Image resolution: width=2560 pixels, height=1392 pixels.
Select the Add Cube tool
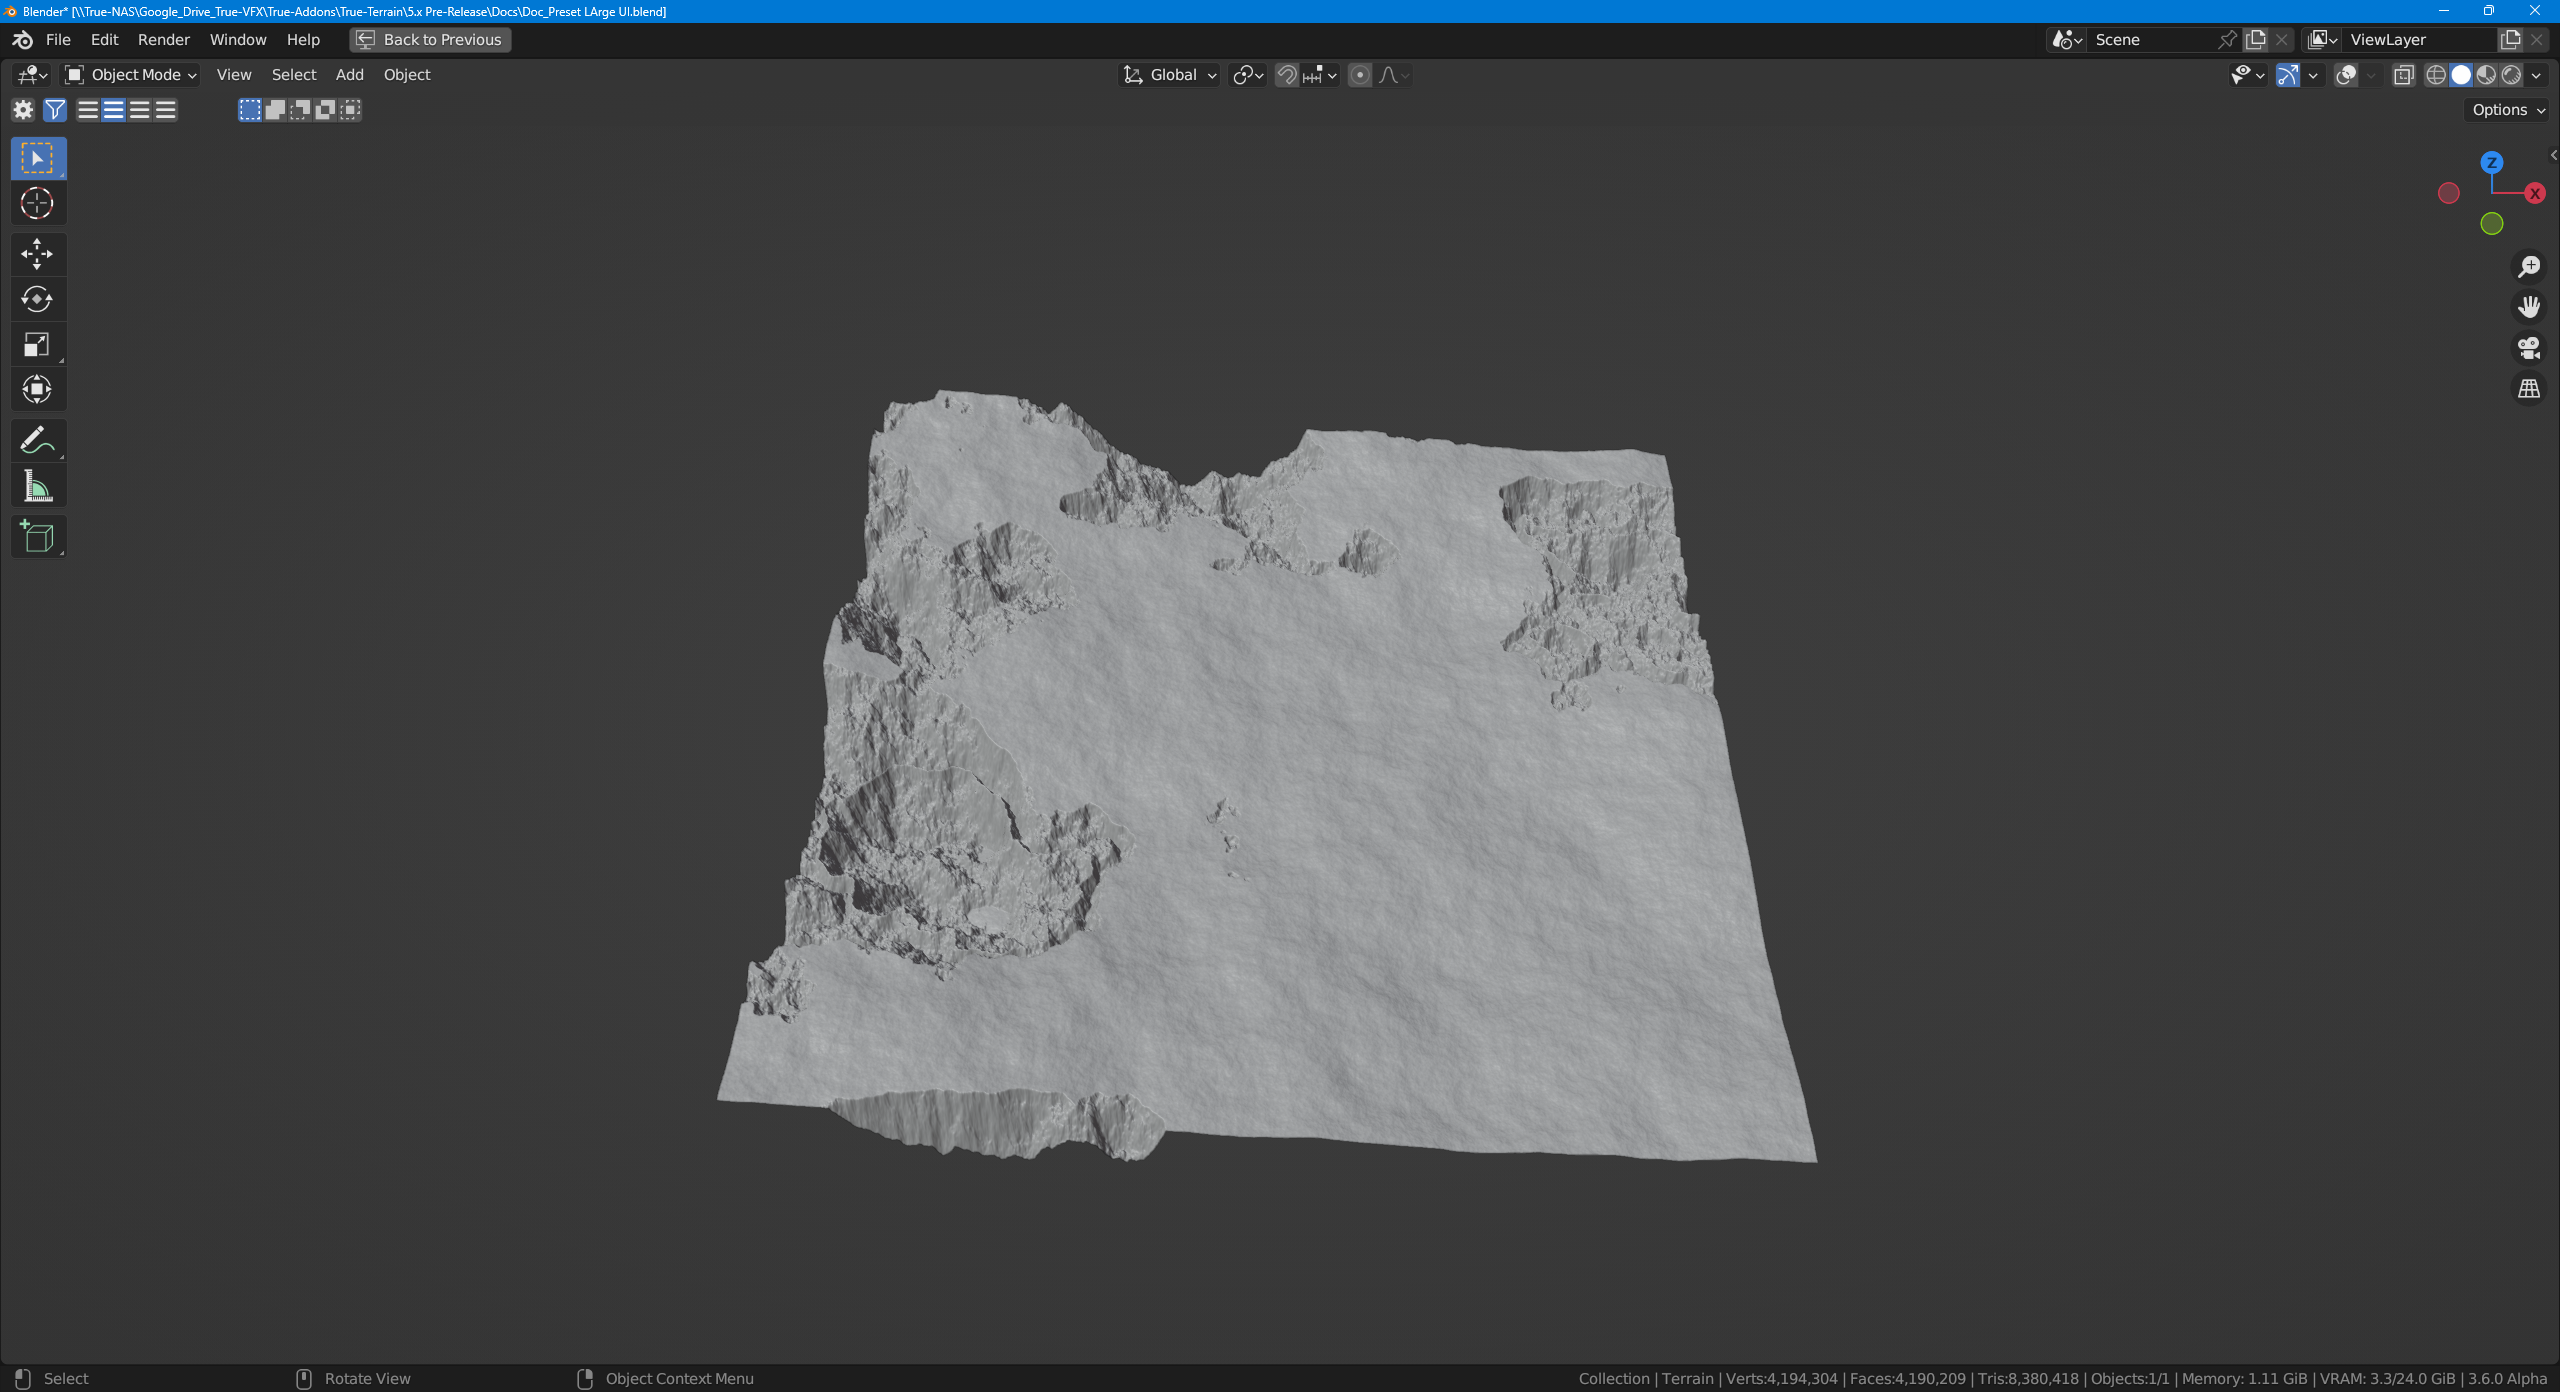coord(37,537)
